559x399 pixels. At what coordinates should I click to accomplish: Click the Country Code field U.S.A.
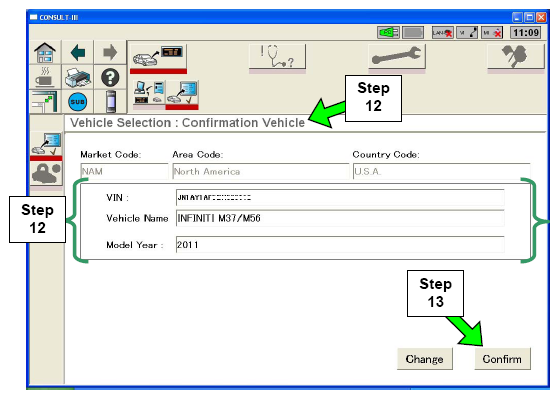pyautogui.click(x=441, y=172)
